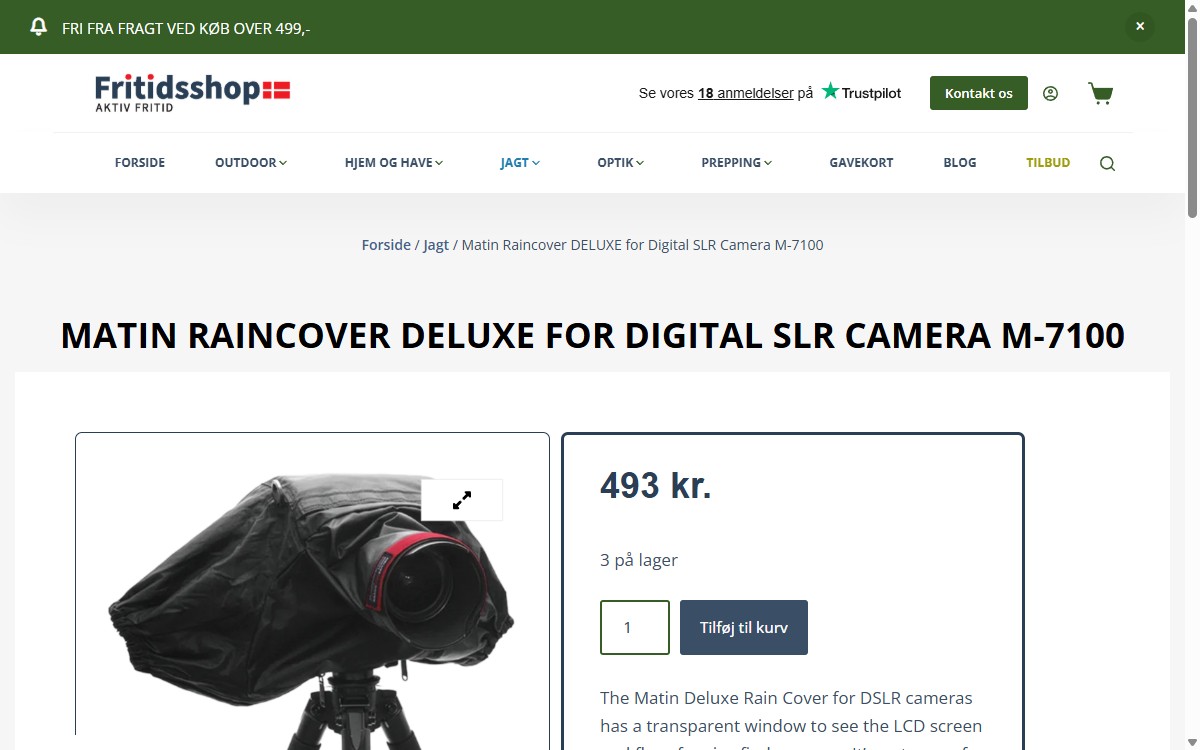The width and height of the screenshot is (1200, 750).
Task: Click the breadcrumb product name text
Action: click(643, 245)
